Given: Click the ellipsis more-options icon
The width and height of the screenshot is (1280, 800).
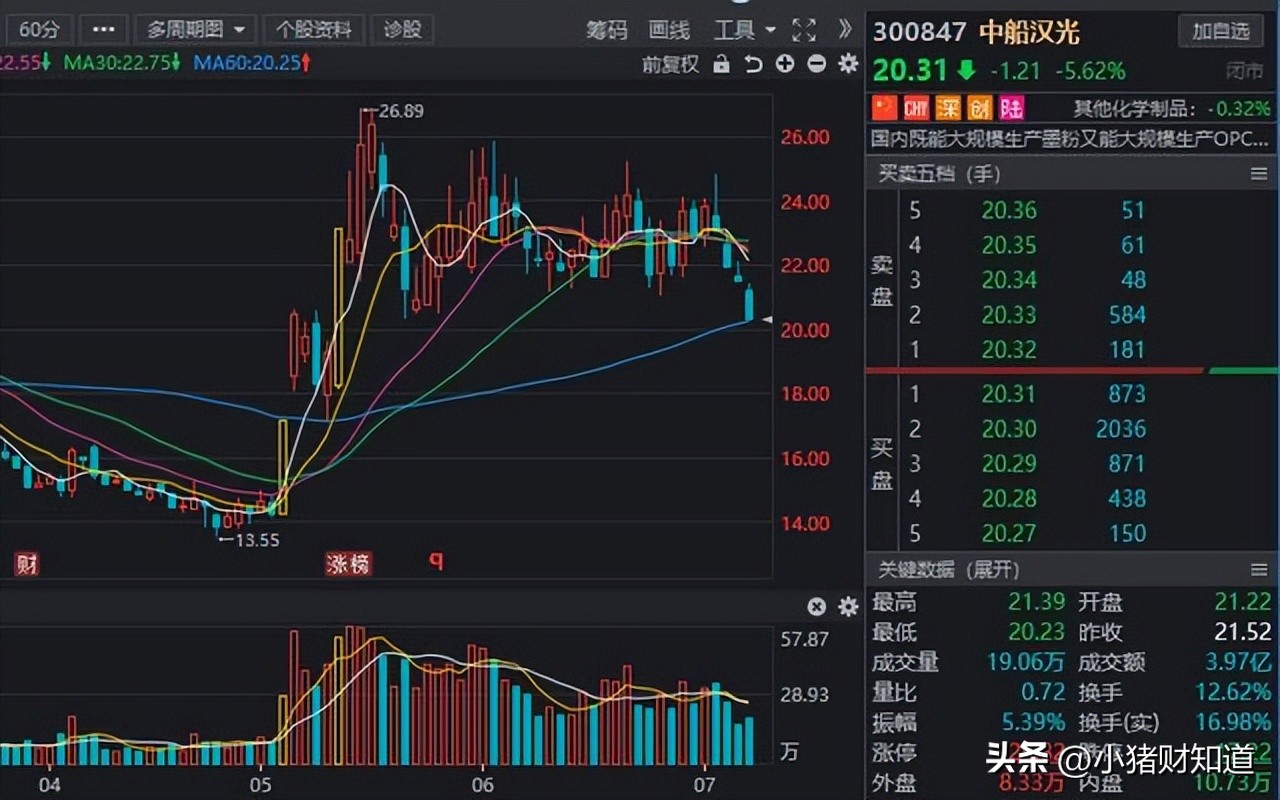Looking at the screenshot, I should point(103,29).
